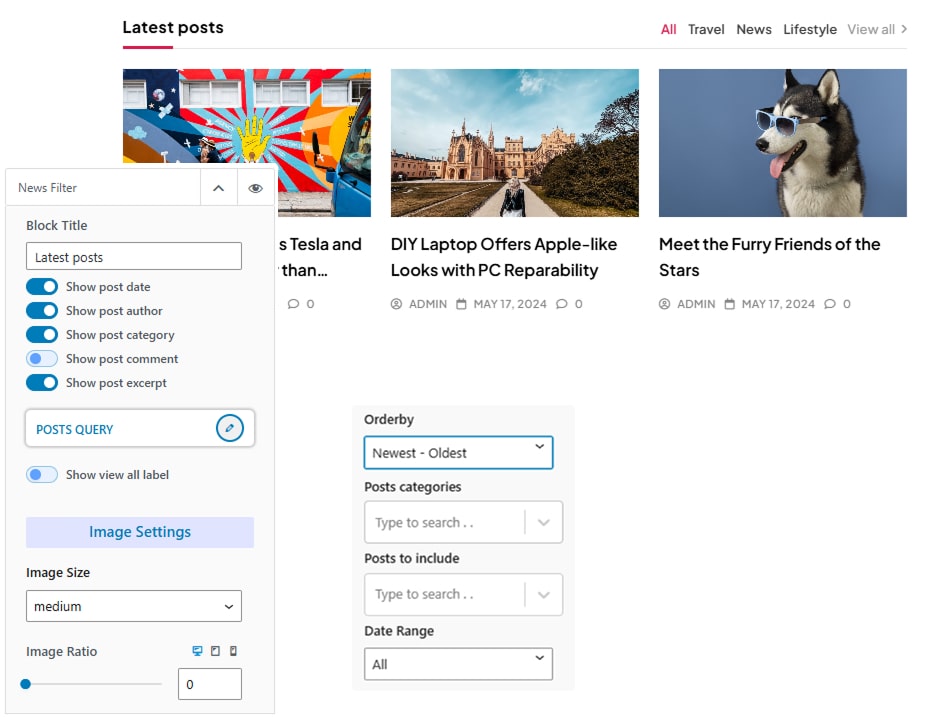Collapse the News Filter panel chevron

coord(218,188)
